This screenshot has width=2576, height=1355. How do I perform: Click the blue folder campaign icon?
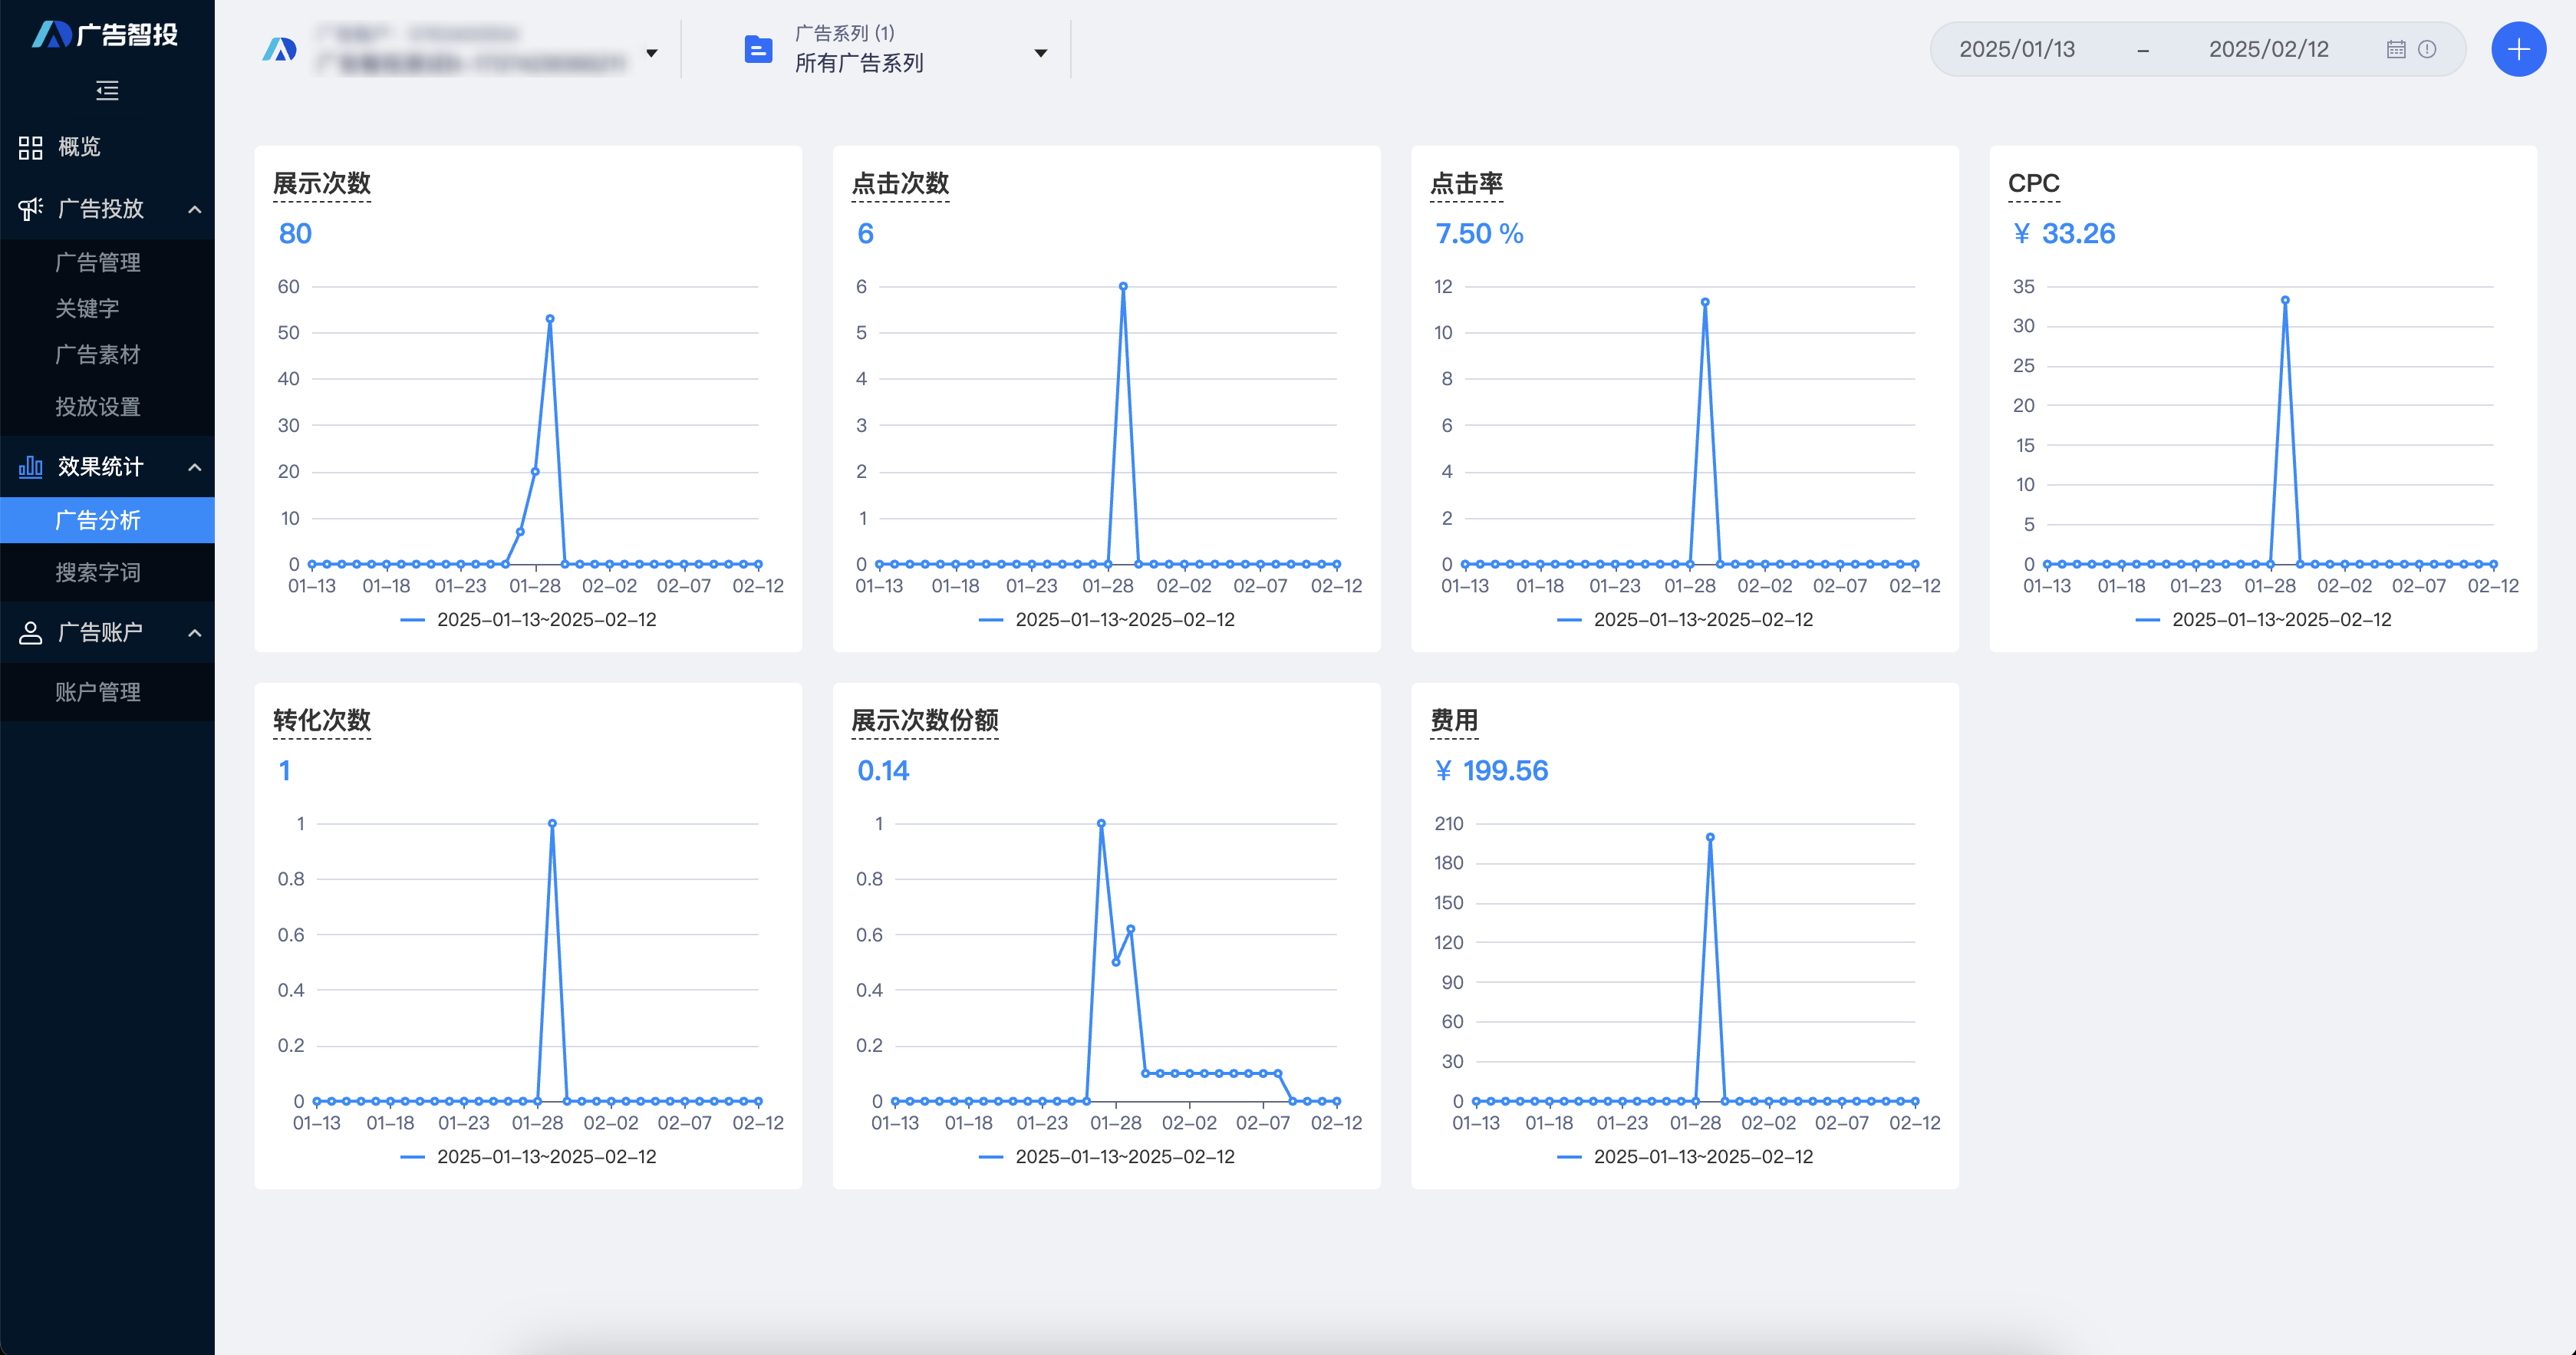tap(758, 49)
